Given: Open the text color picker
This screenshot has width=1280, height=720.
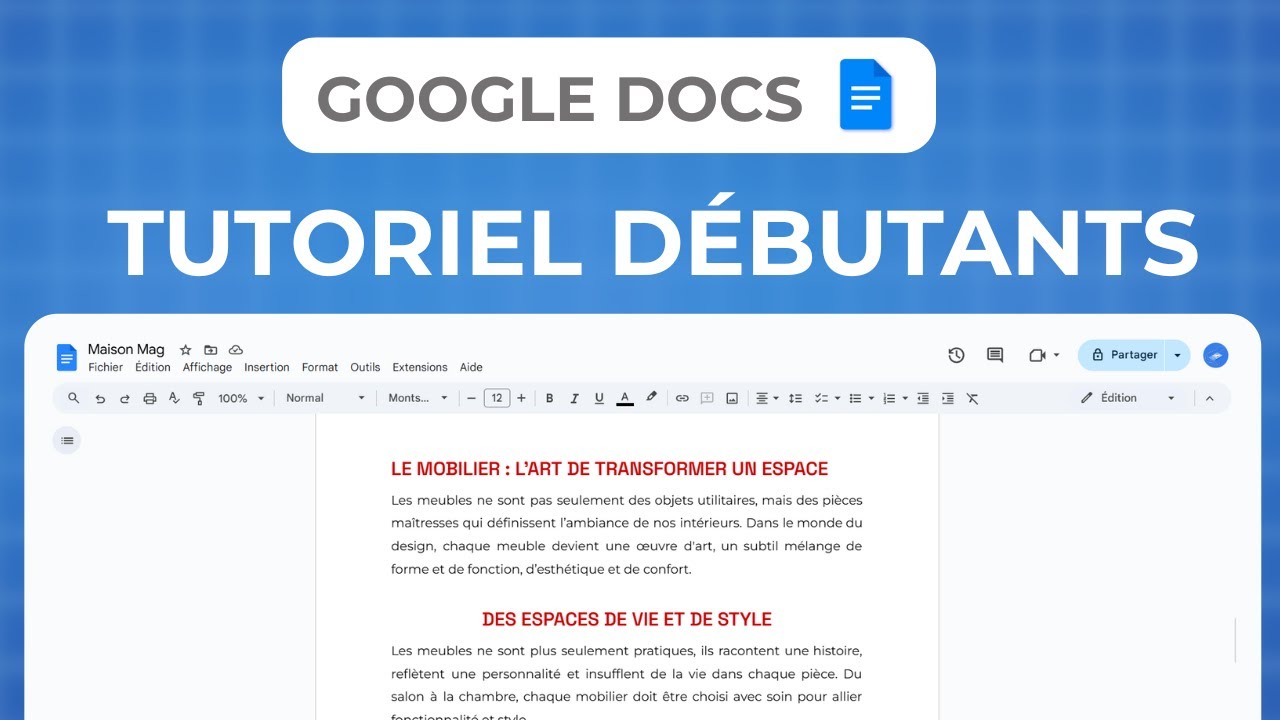Looking at the screenshot, I should click(625, 398).
